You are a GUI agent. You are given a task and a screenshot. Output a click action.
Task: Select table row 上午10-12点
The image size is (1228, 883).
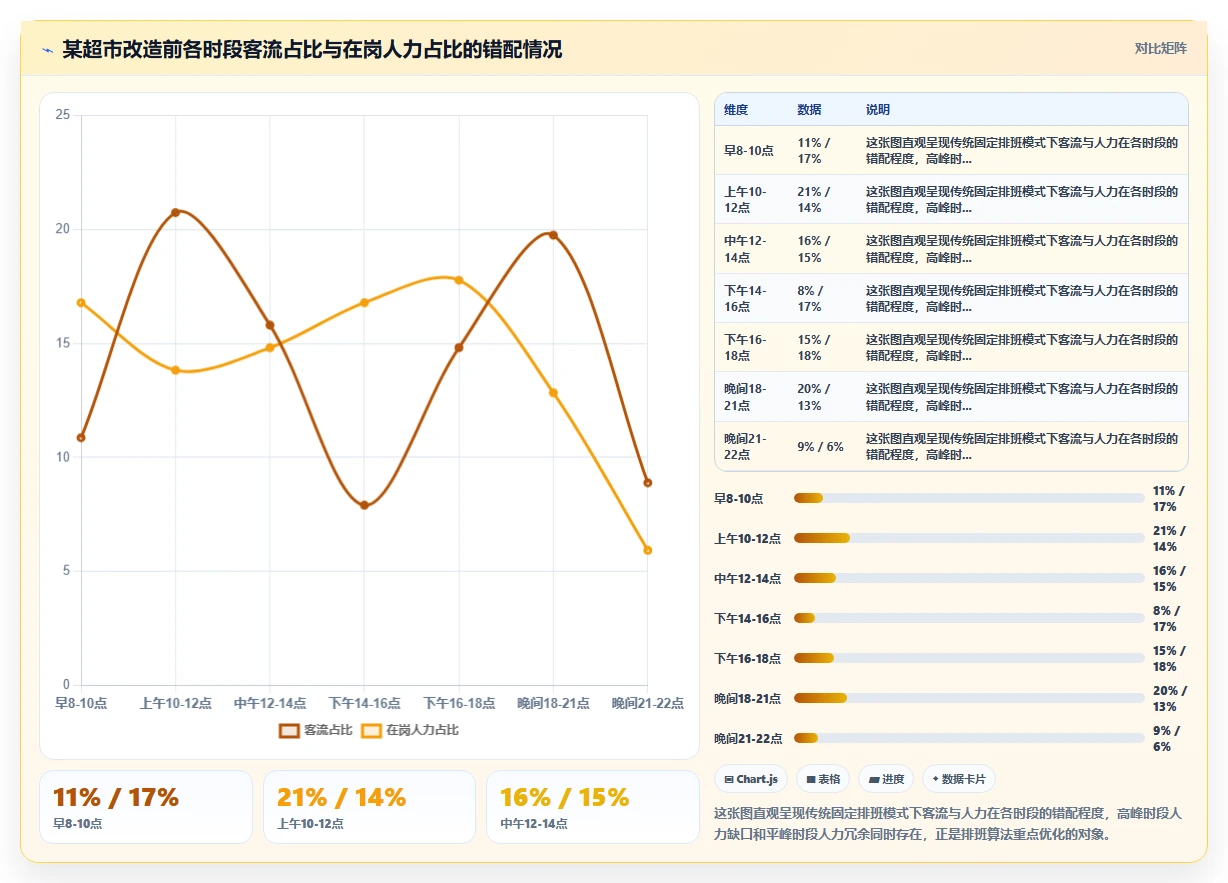coord(951,200)
